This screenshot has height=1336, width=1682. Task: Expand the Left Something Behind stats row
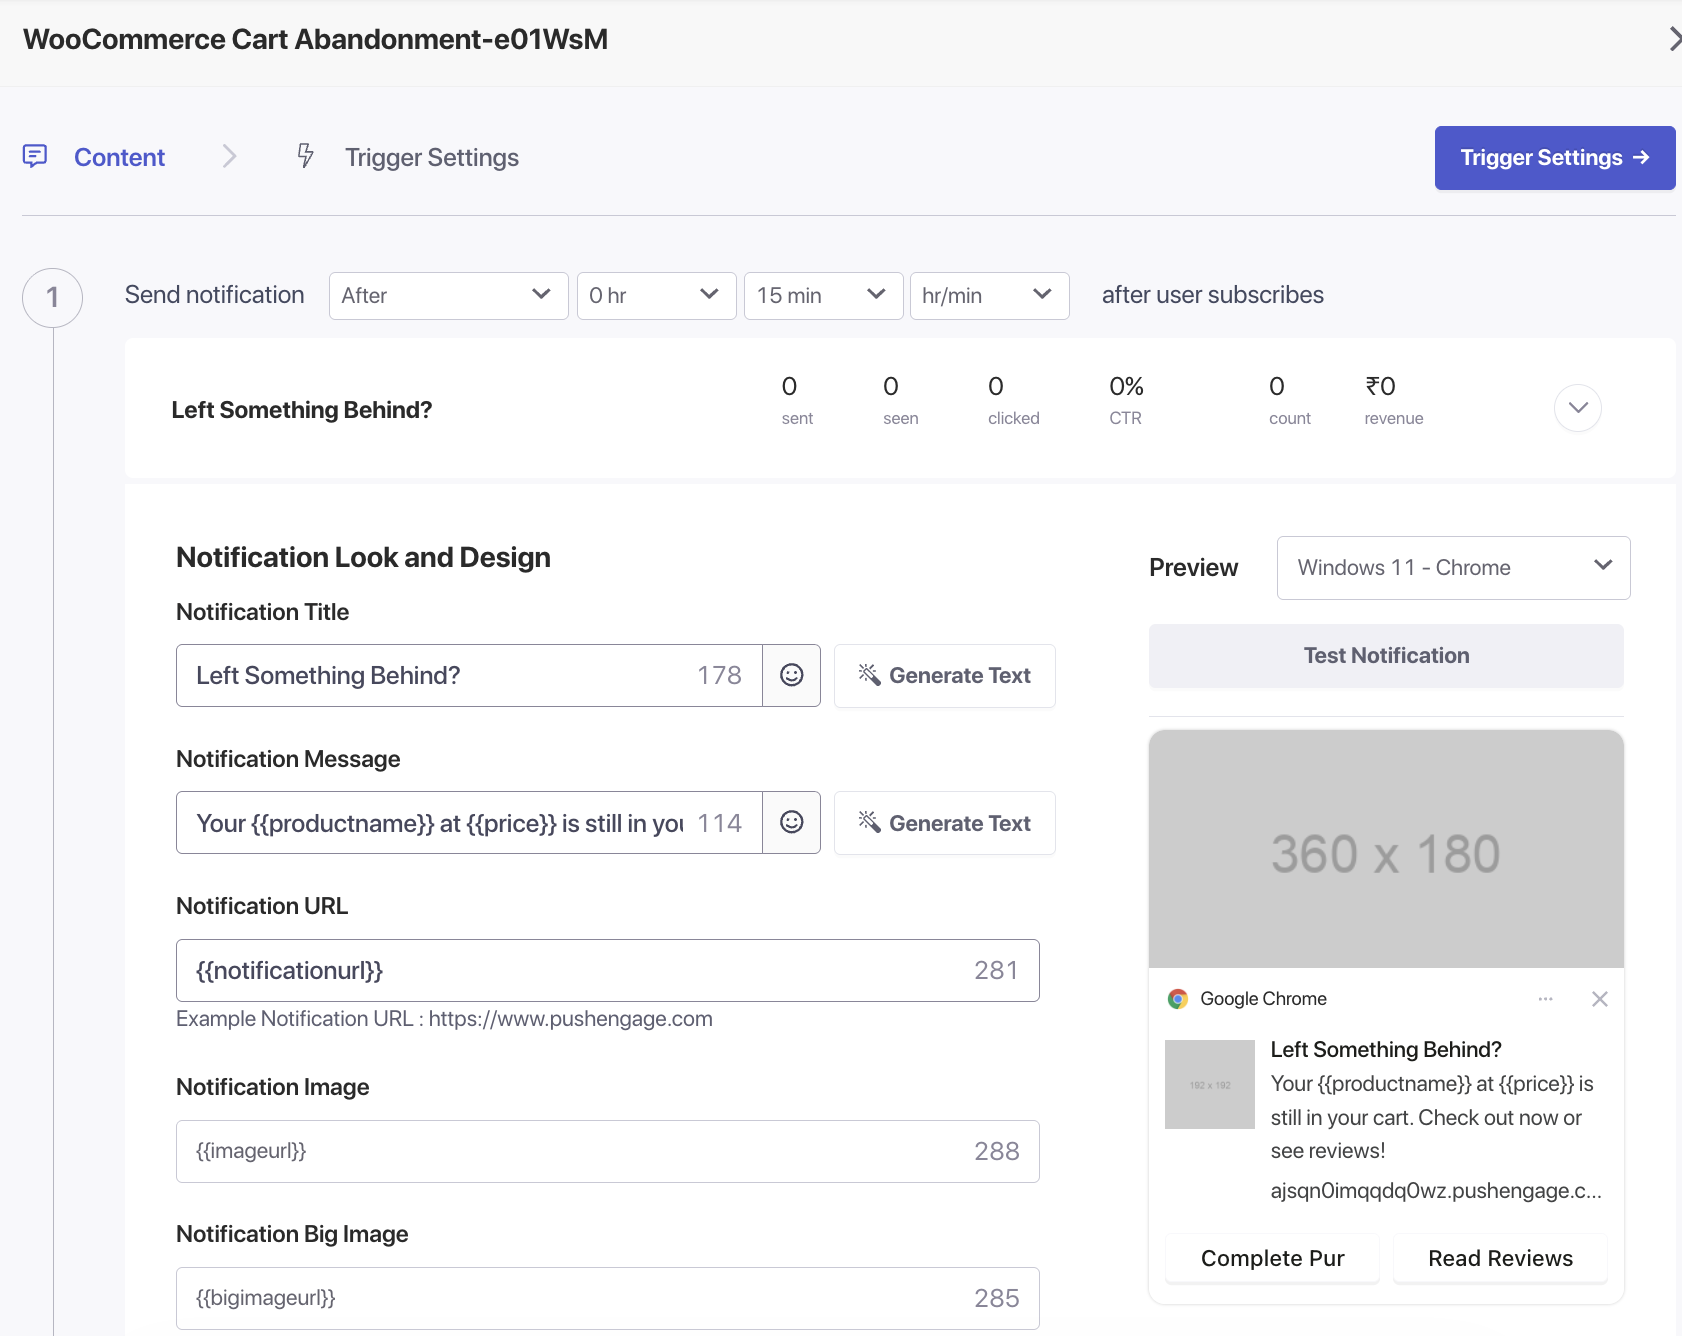click(x=1577, y=408)
